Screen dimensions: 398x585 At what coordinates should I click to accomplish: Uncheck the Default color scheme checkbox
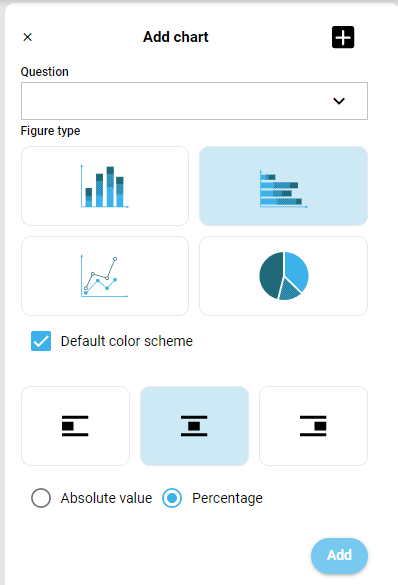click(x=41, y=341)
